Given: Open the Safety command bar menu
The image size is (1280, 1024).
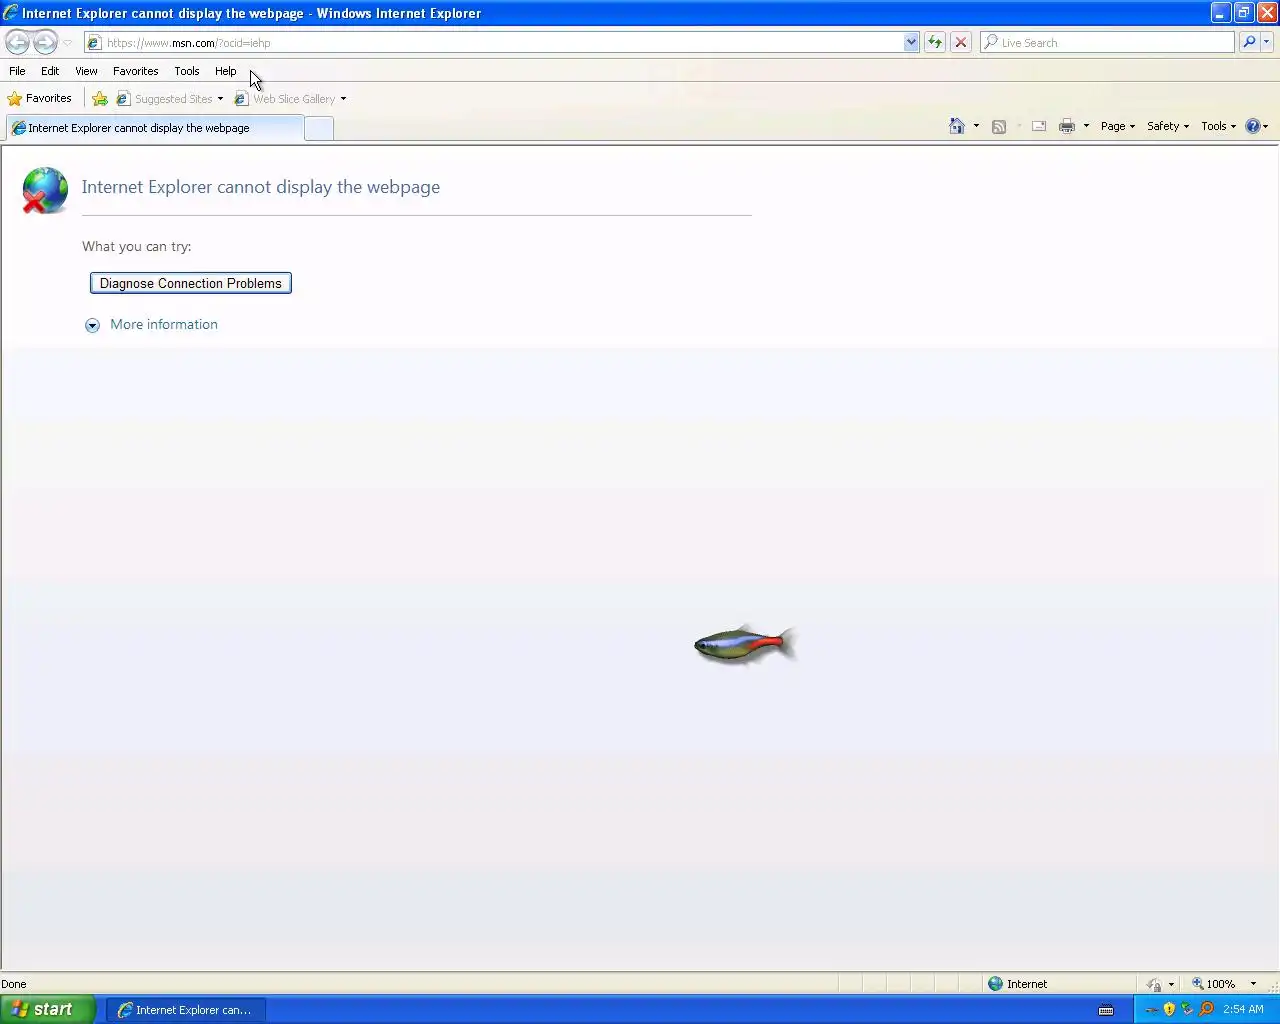Looking at the screenshot, I should 1168,126.
